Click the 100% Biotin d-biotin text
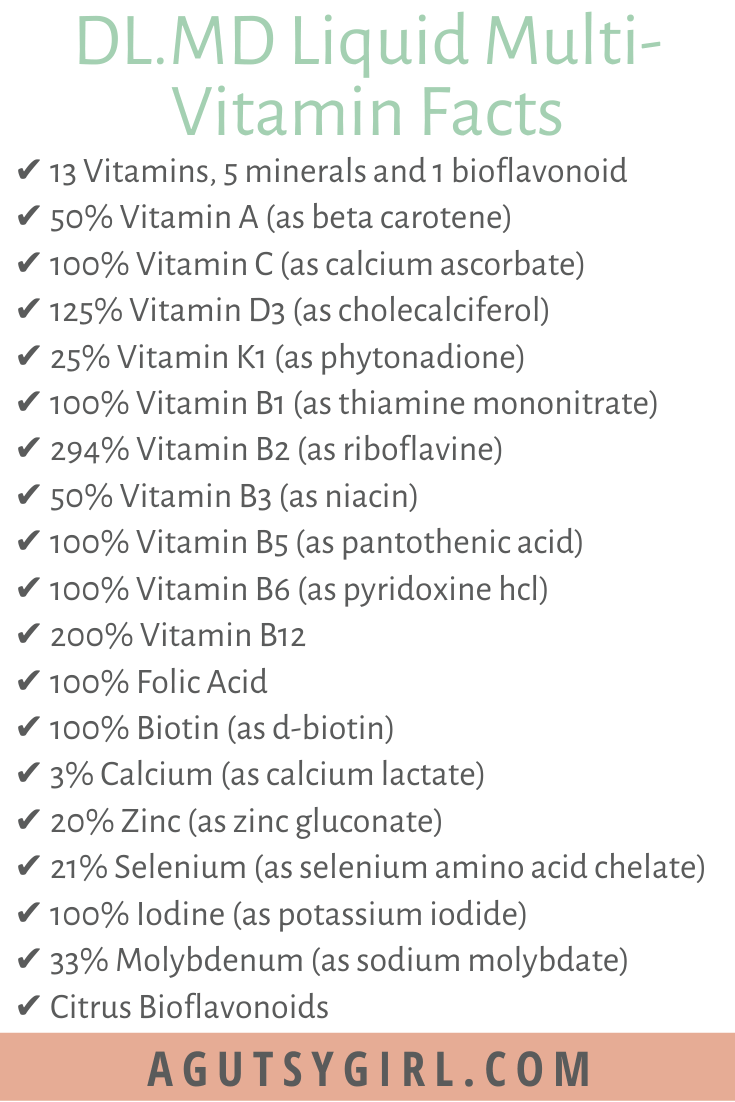This screenshot has width=735, height=1102. click(x=221, y=728)
